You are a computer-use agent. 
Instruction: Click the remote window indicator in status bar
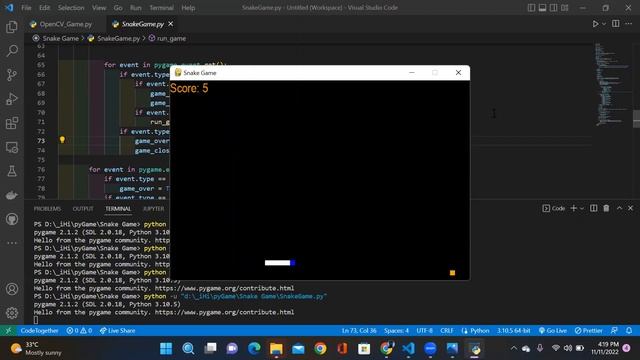coord(8,331)
